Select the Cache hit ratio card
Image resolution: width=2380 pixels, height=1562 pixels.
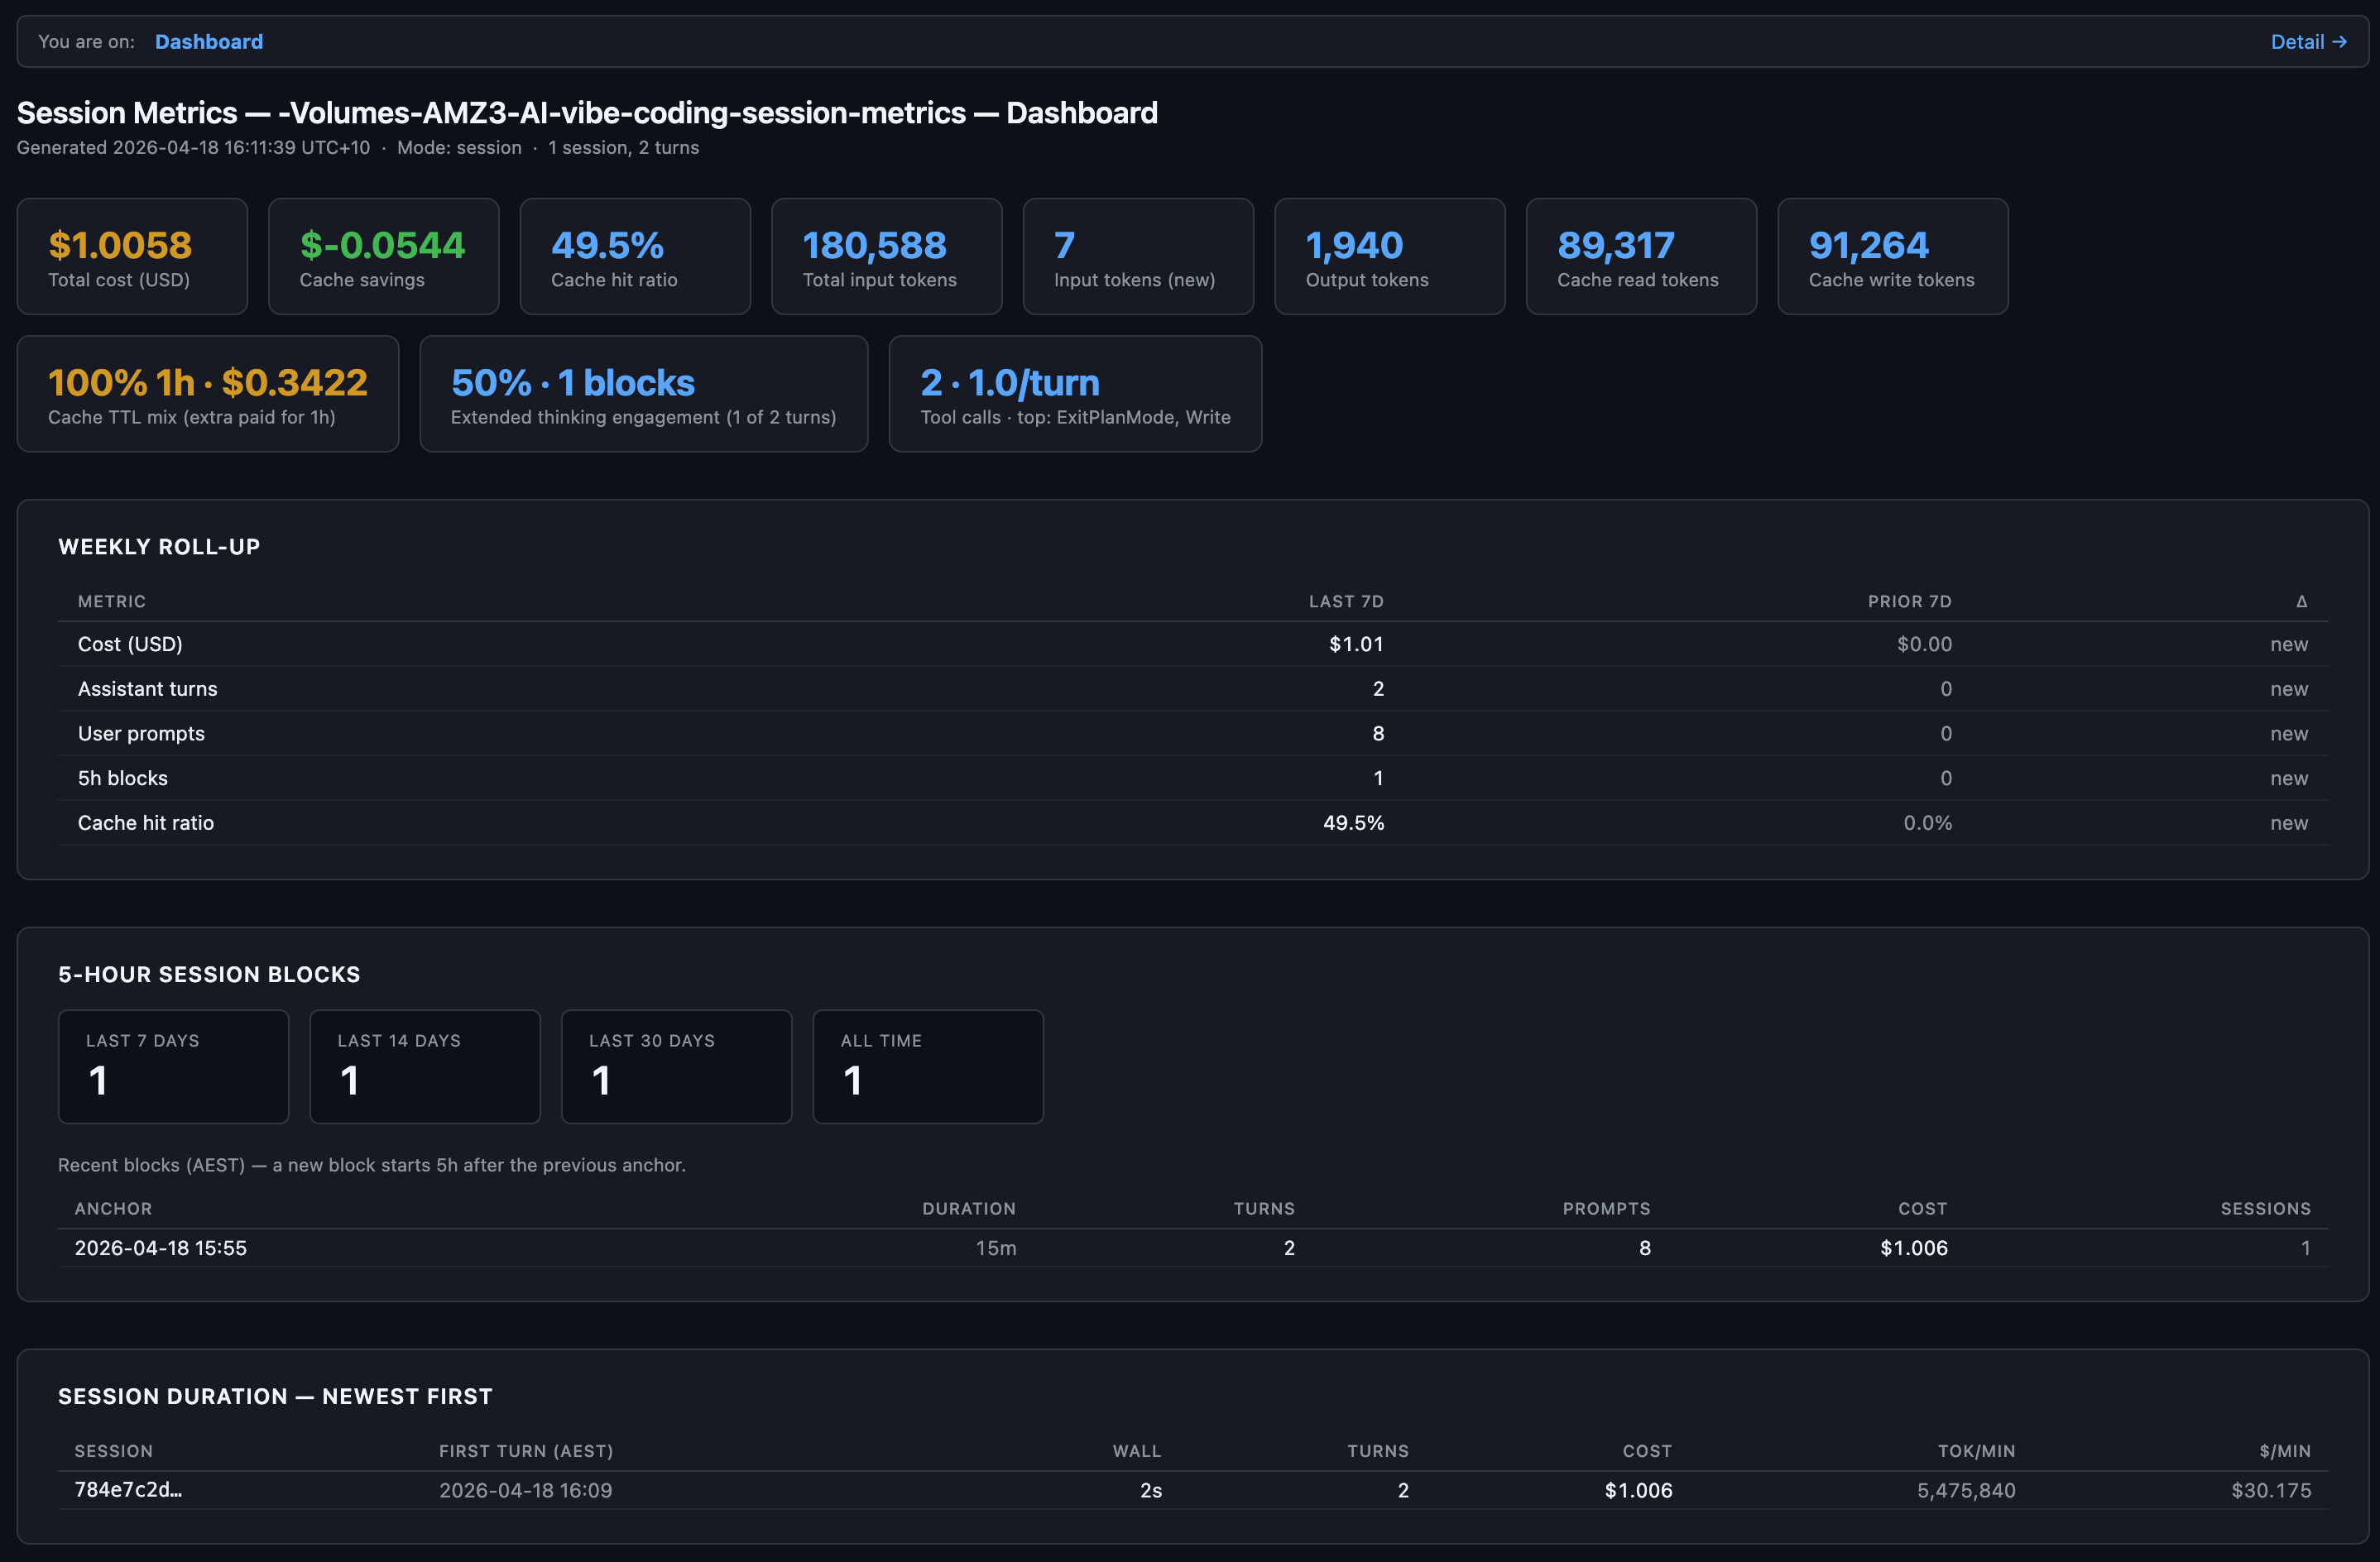635,257
